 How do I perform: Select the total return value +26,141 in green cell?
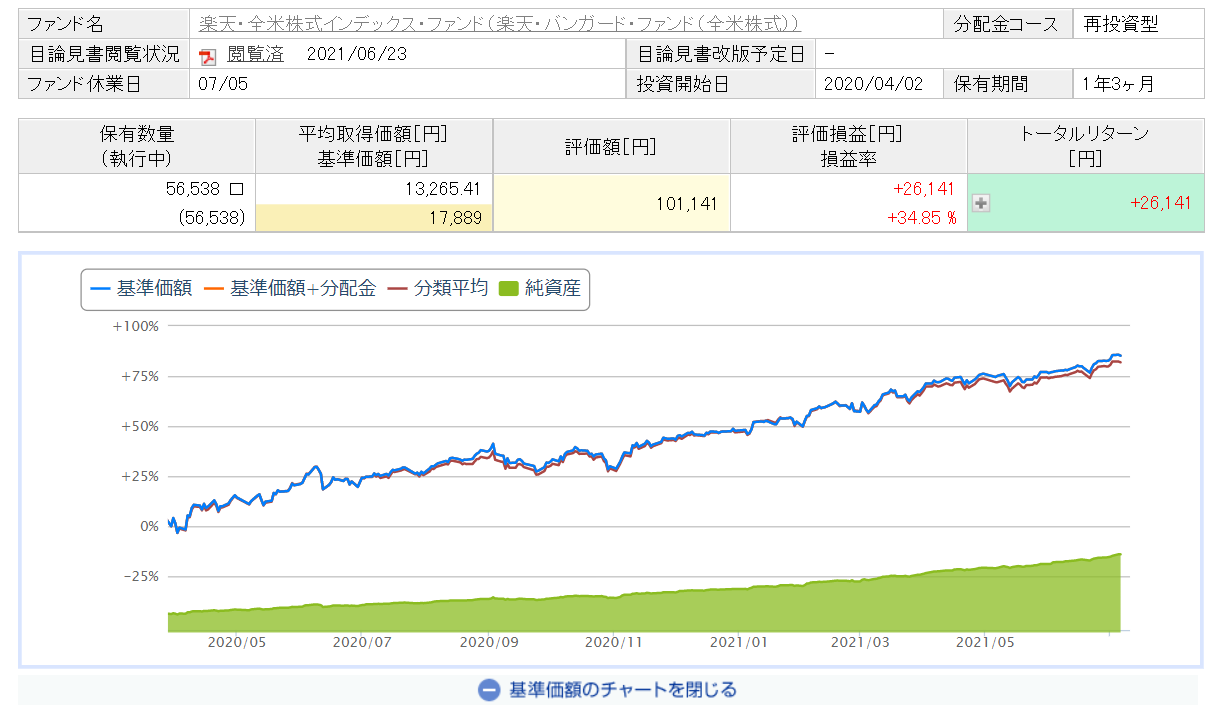tap(1160, 203)
